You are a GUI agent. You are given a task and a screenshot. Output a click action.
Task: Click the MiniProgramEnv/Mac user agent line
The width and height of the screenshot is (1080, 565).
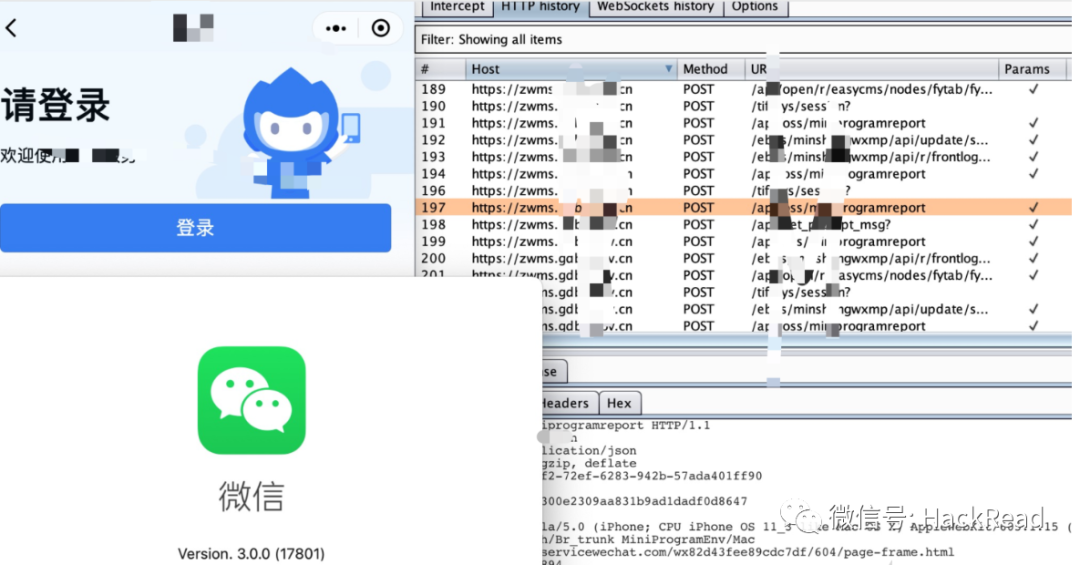[x=649, y=540]
